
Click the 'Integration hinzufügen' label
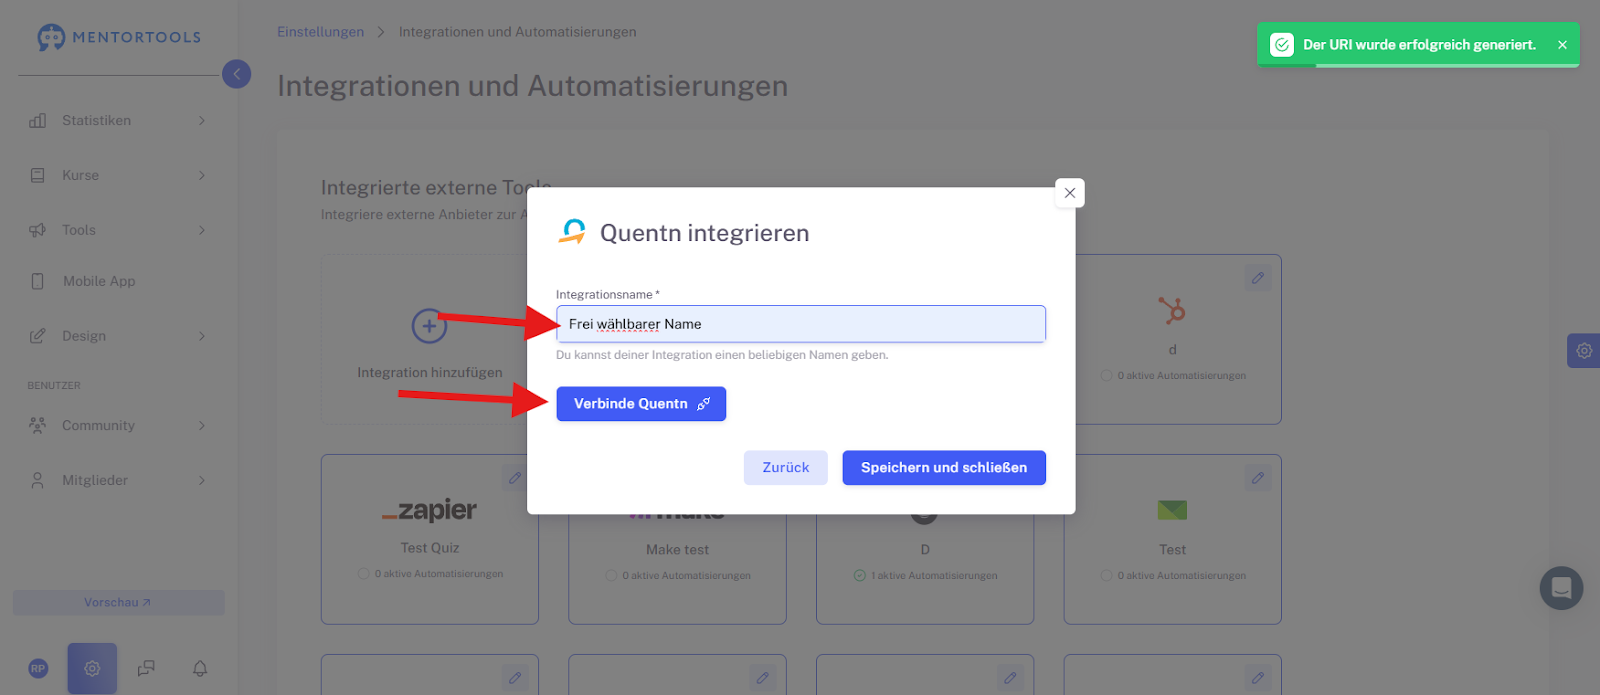coord(430,373)
